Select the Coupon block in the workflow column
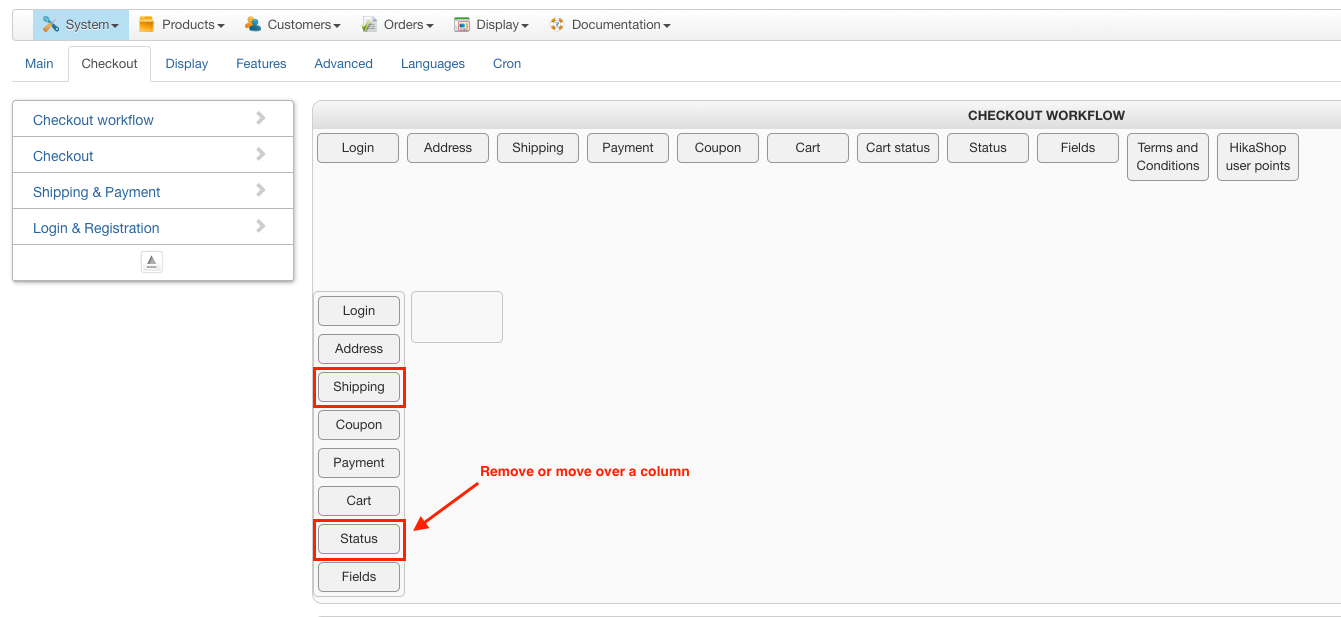The image size is (1341, 617). [359, 425]
